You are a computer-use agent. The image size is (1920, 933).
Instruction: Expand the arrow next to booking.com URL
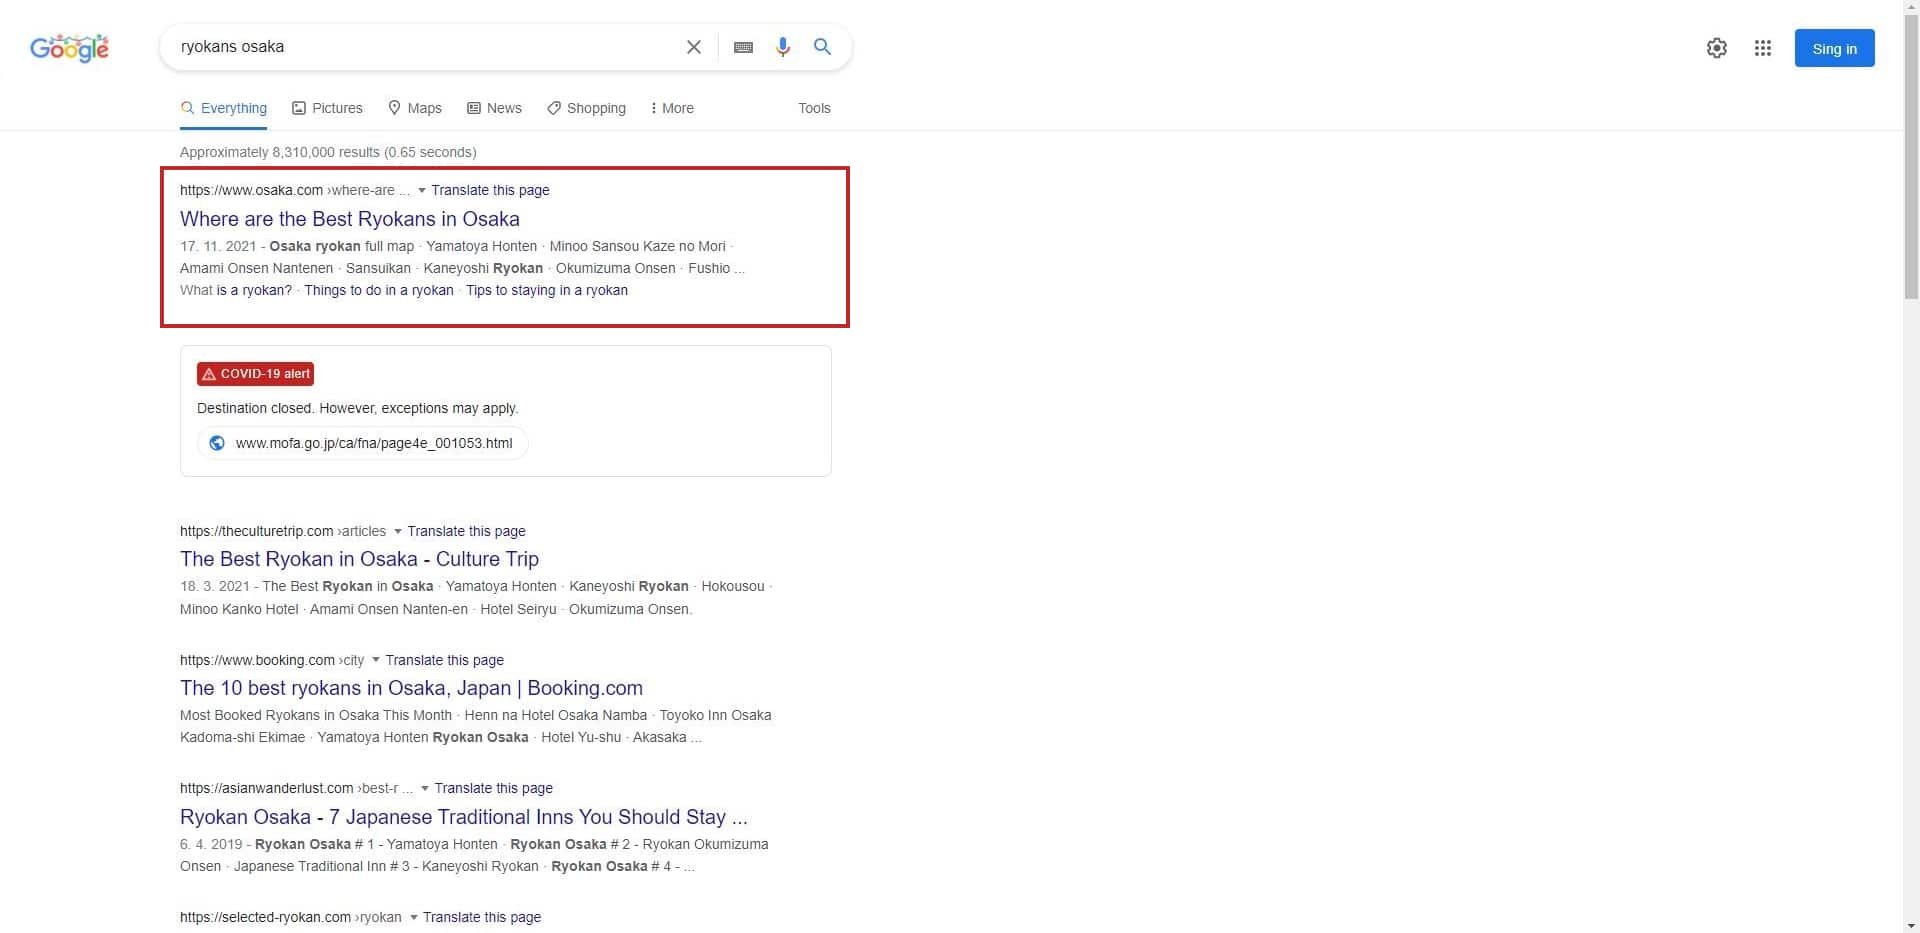pyautogui.click(x=376, y=660)
